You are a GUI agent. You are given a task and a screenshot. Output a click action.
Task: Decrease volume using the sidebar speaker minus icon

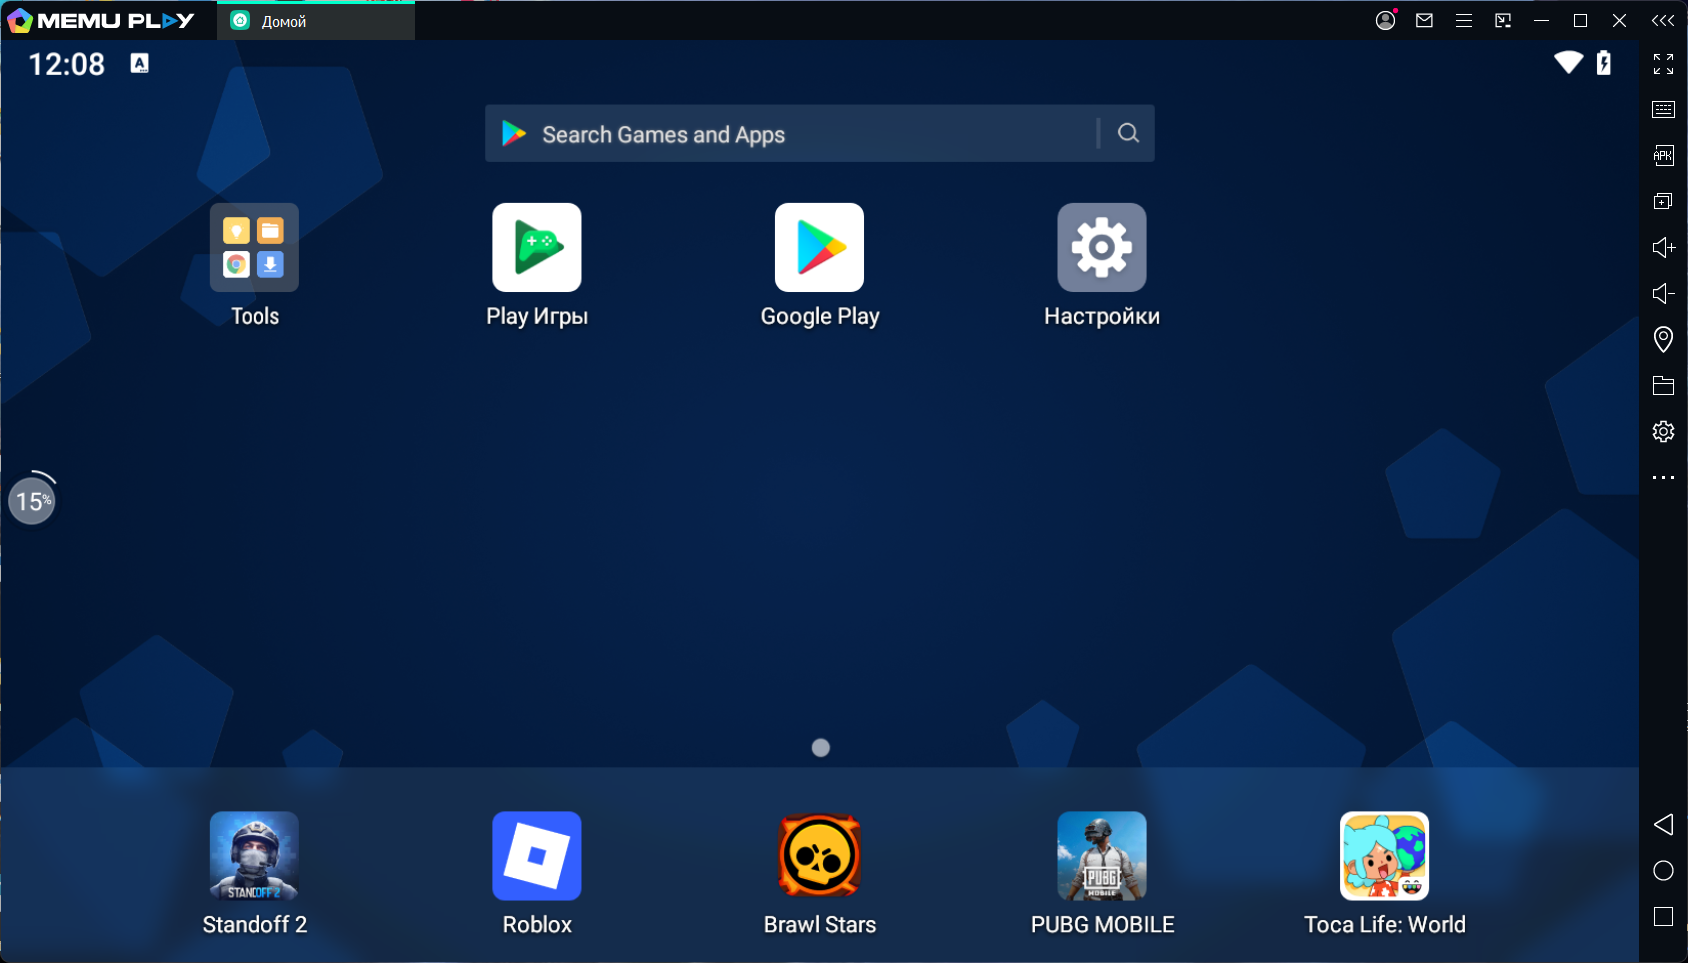click(x=1663, y=294)
